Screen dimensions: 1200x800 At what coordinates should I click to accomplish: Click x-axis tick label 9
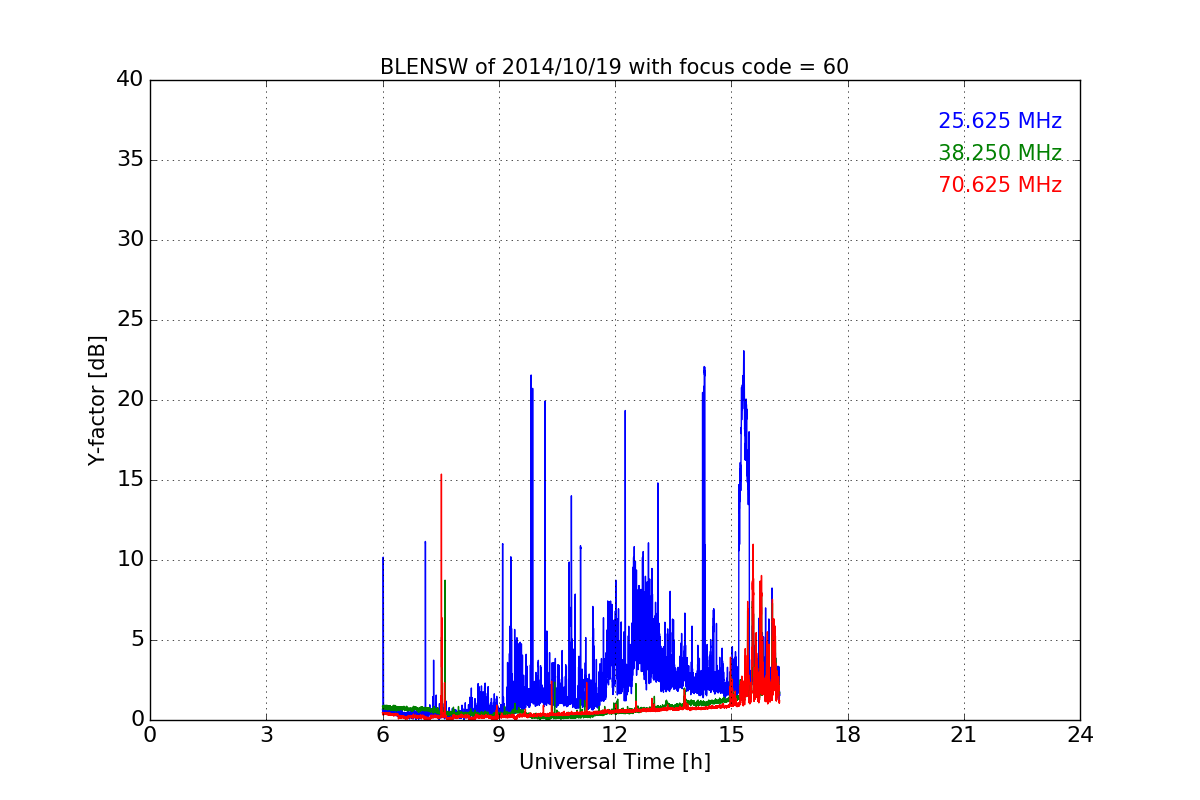pos(499,735)
